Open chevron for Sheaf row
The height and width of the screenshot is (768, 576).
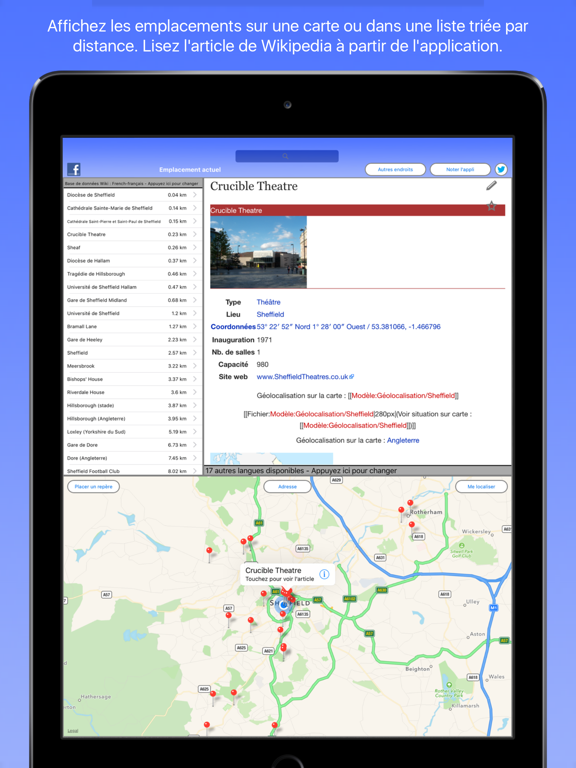tap(195, 247)
